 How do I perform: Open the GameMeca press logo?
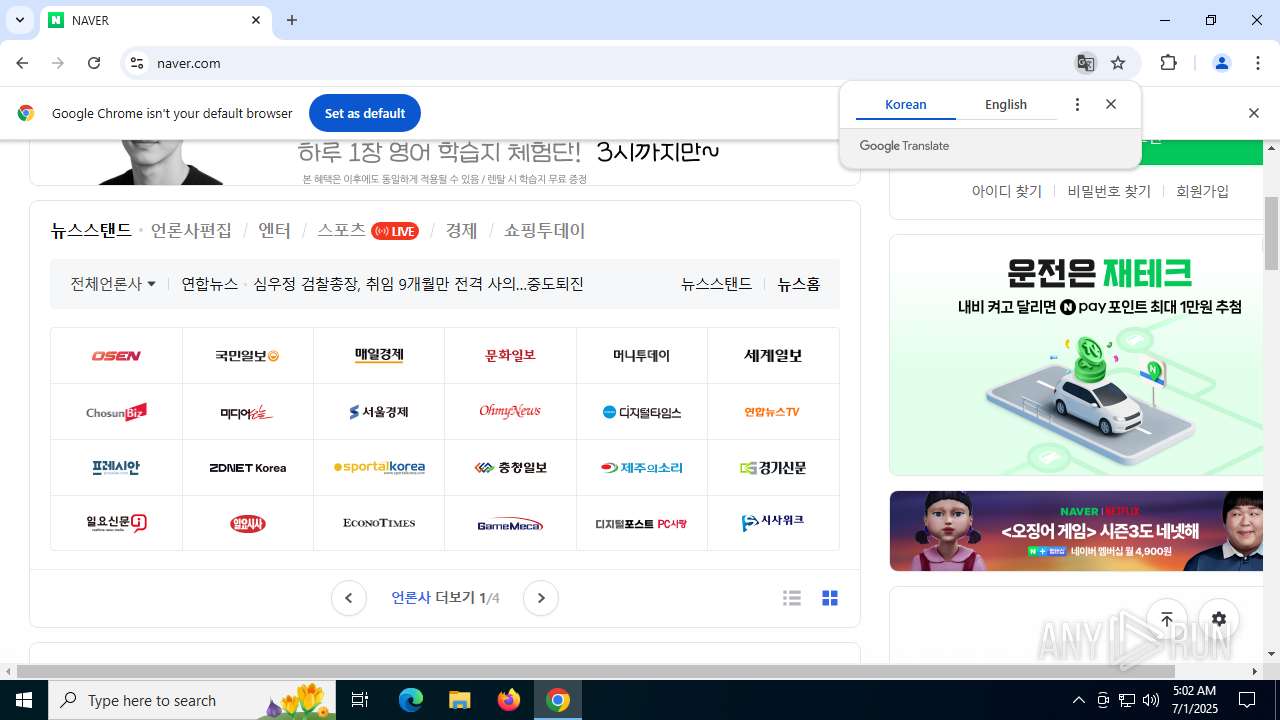[x=510, y=523]
